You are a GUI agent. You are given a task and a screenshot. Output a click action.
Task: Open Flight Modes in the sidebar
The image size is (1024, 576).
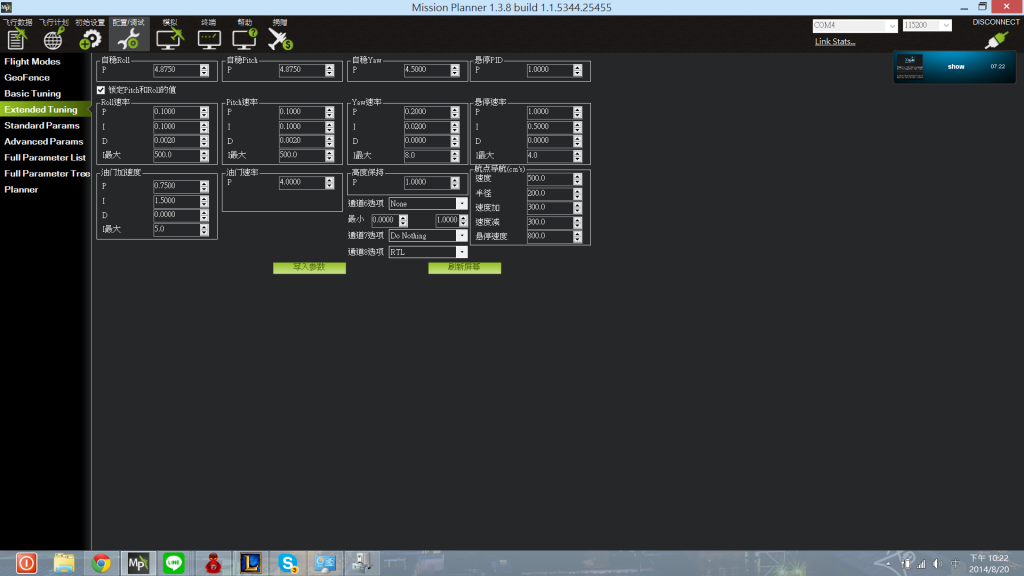(32, 61)
